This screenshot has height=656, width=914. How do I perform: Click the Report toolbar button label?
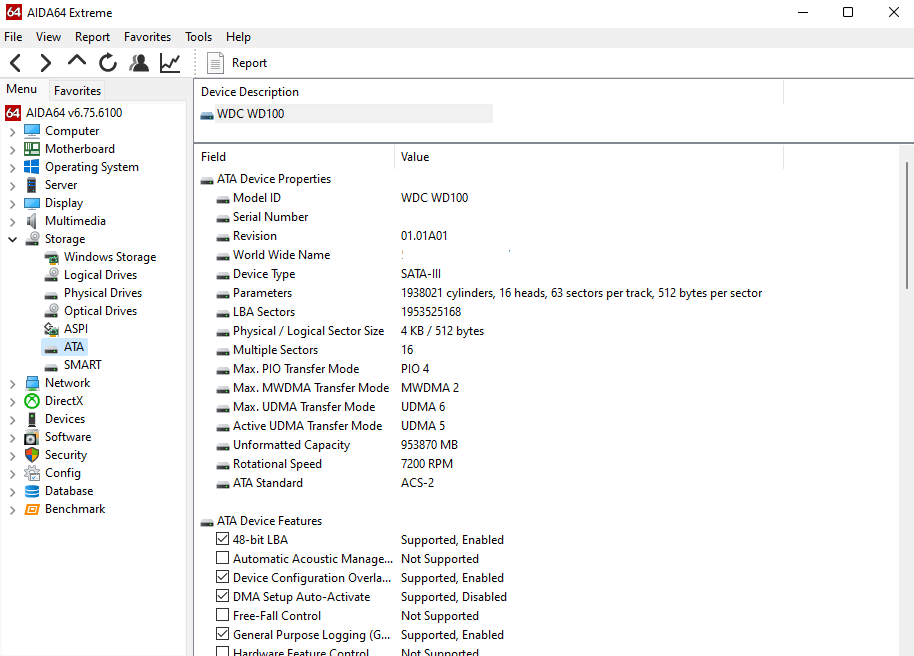[249, 63]
